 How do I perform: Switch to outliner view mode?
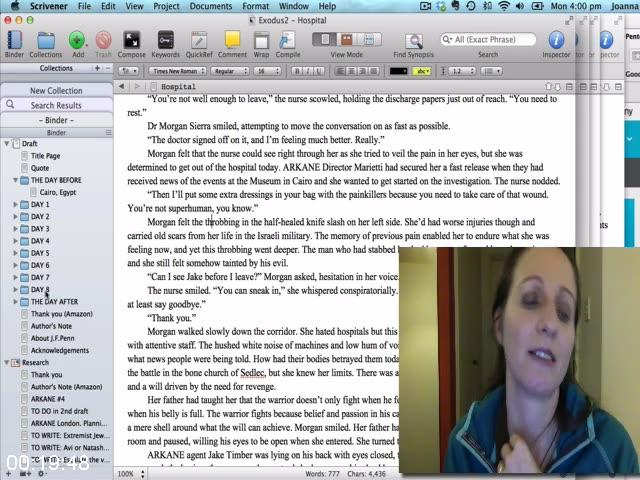[369, 40]
